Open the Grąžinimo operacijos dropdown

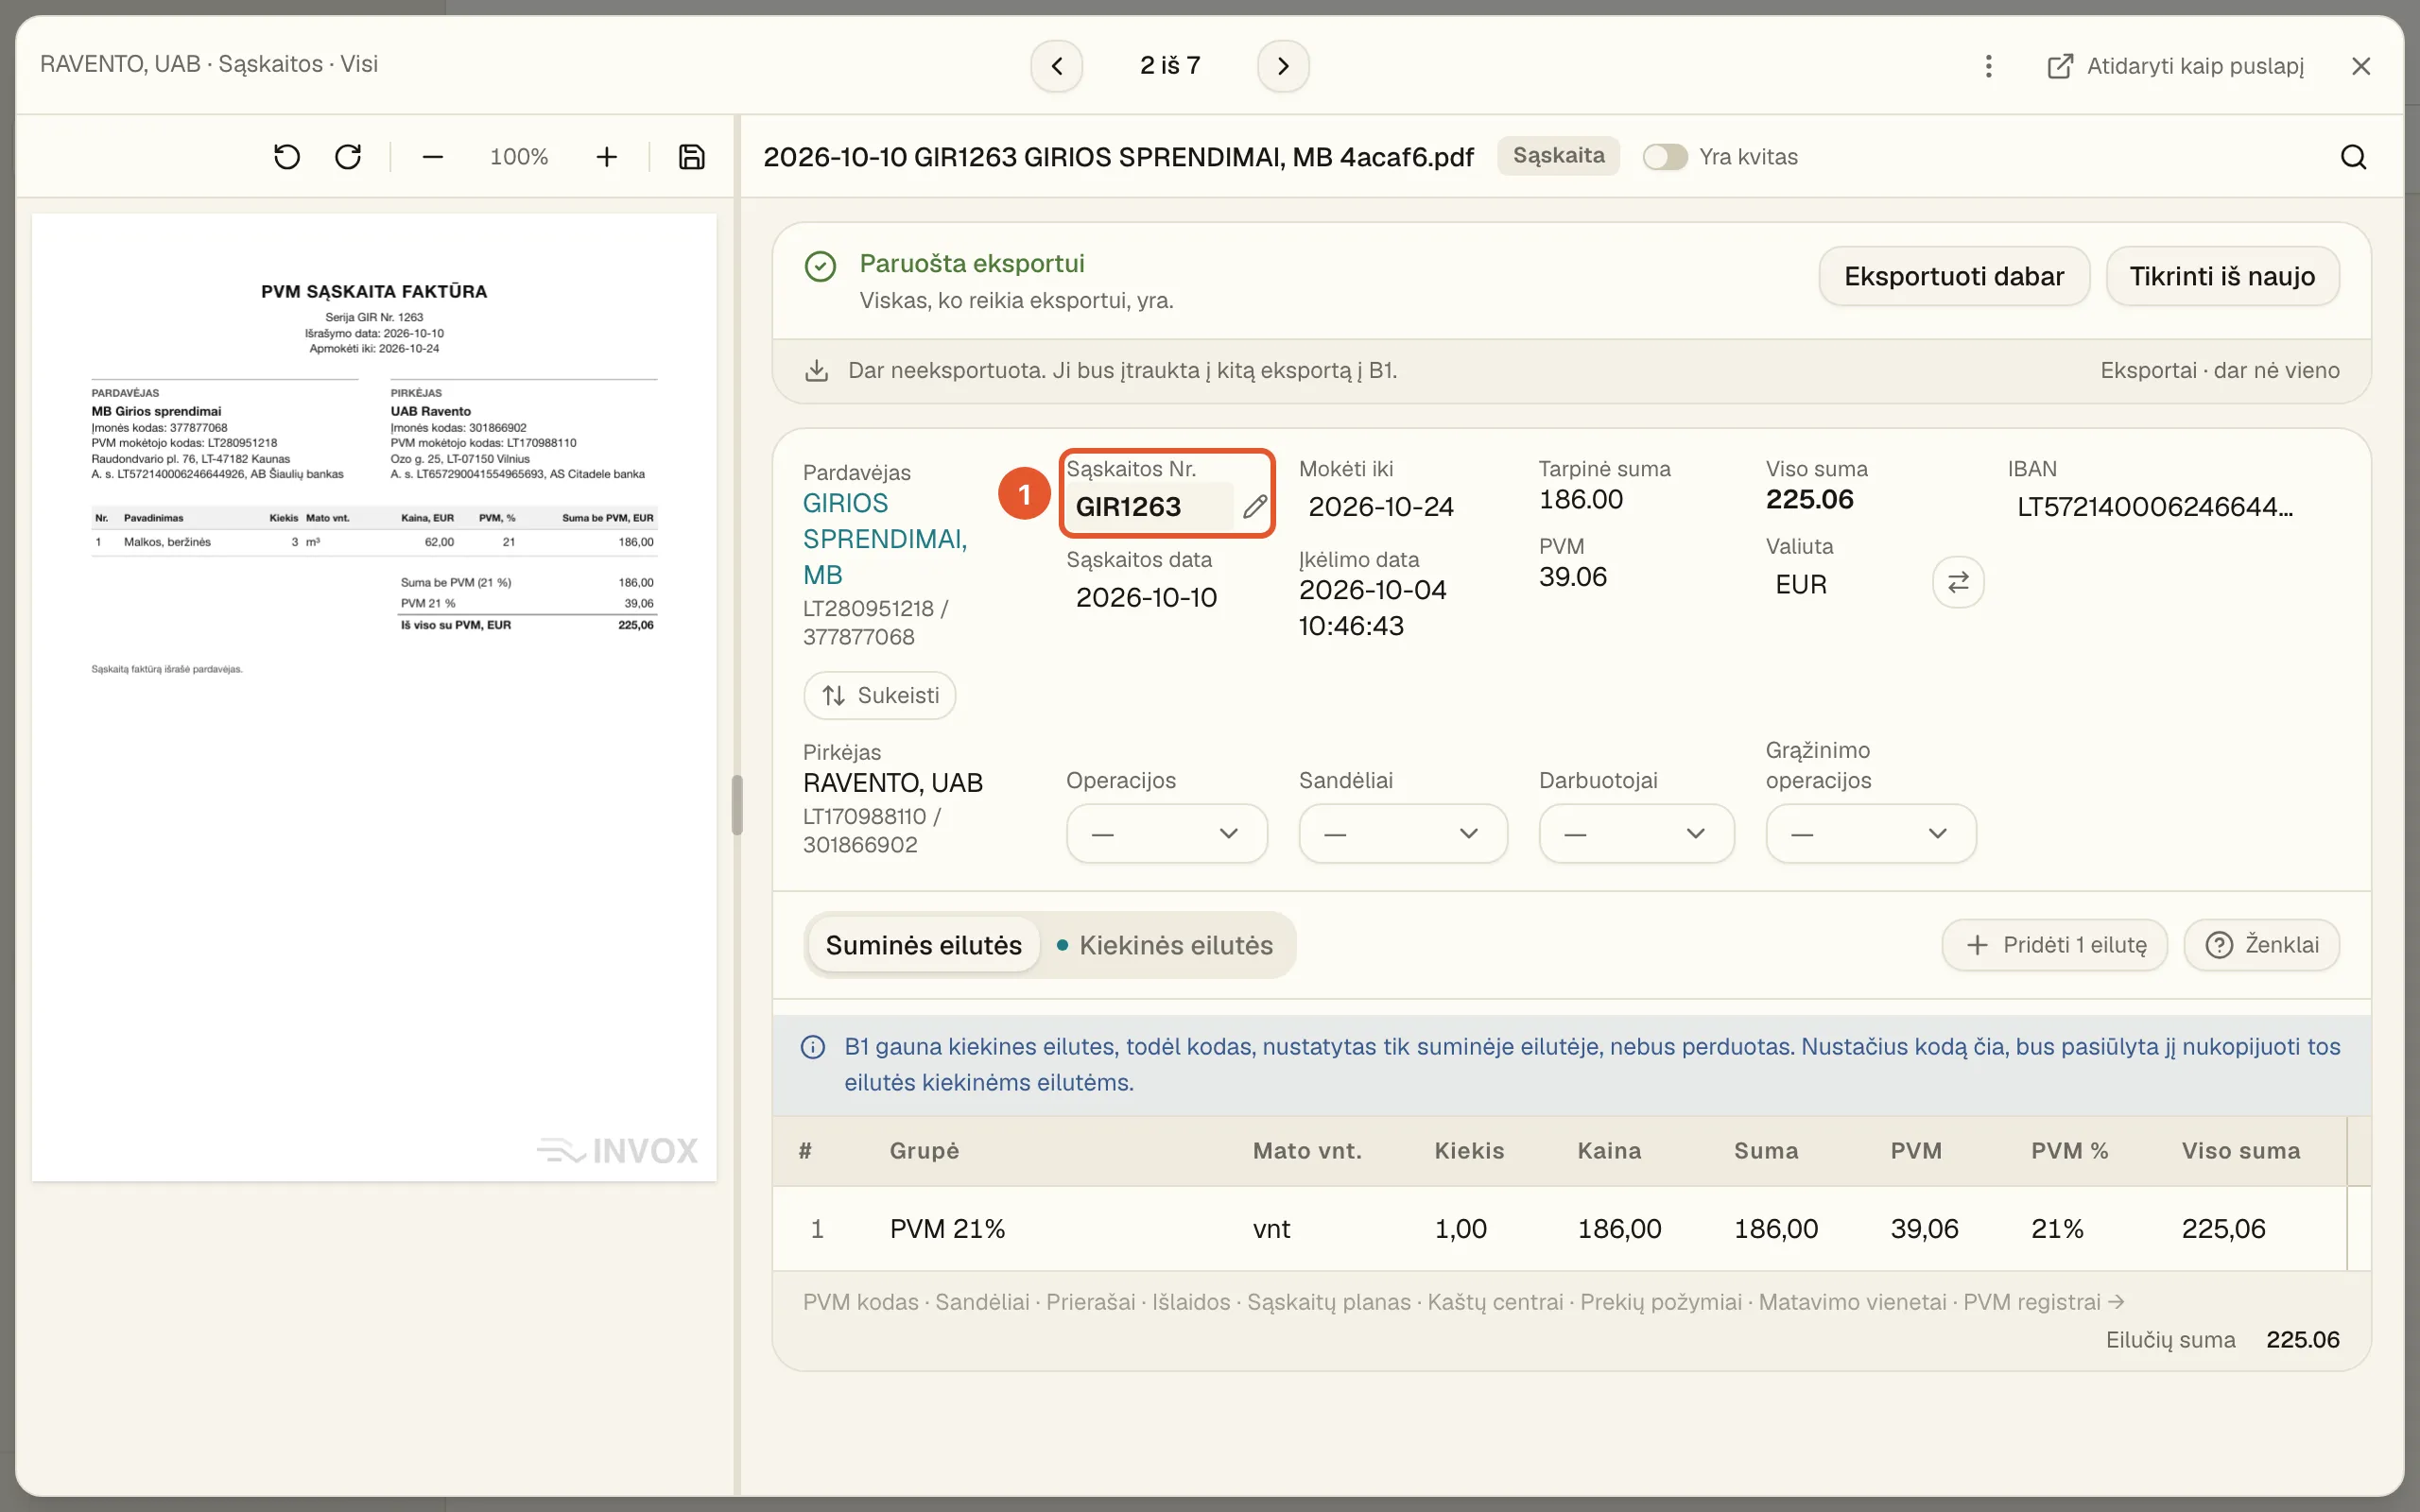coord(1870,833)
